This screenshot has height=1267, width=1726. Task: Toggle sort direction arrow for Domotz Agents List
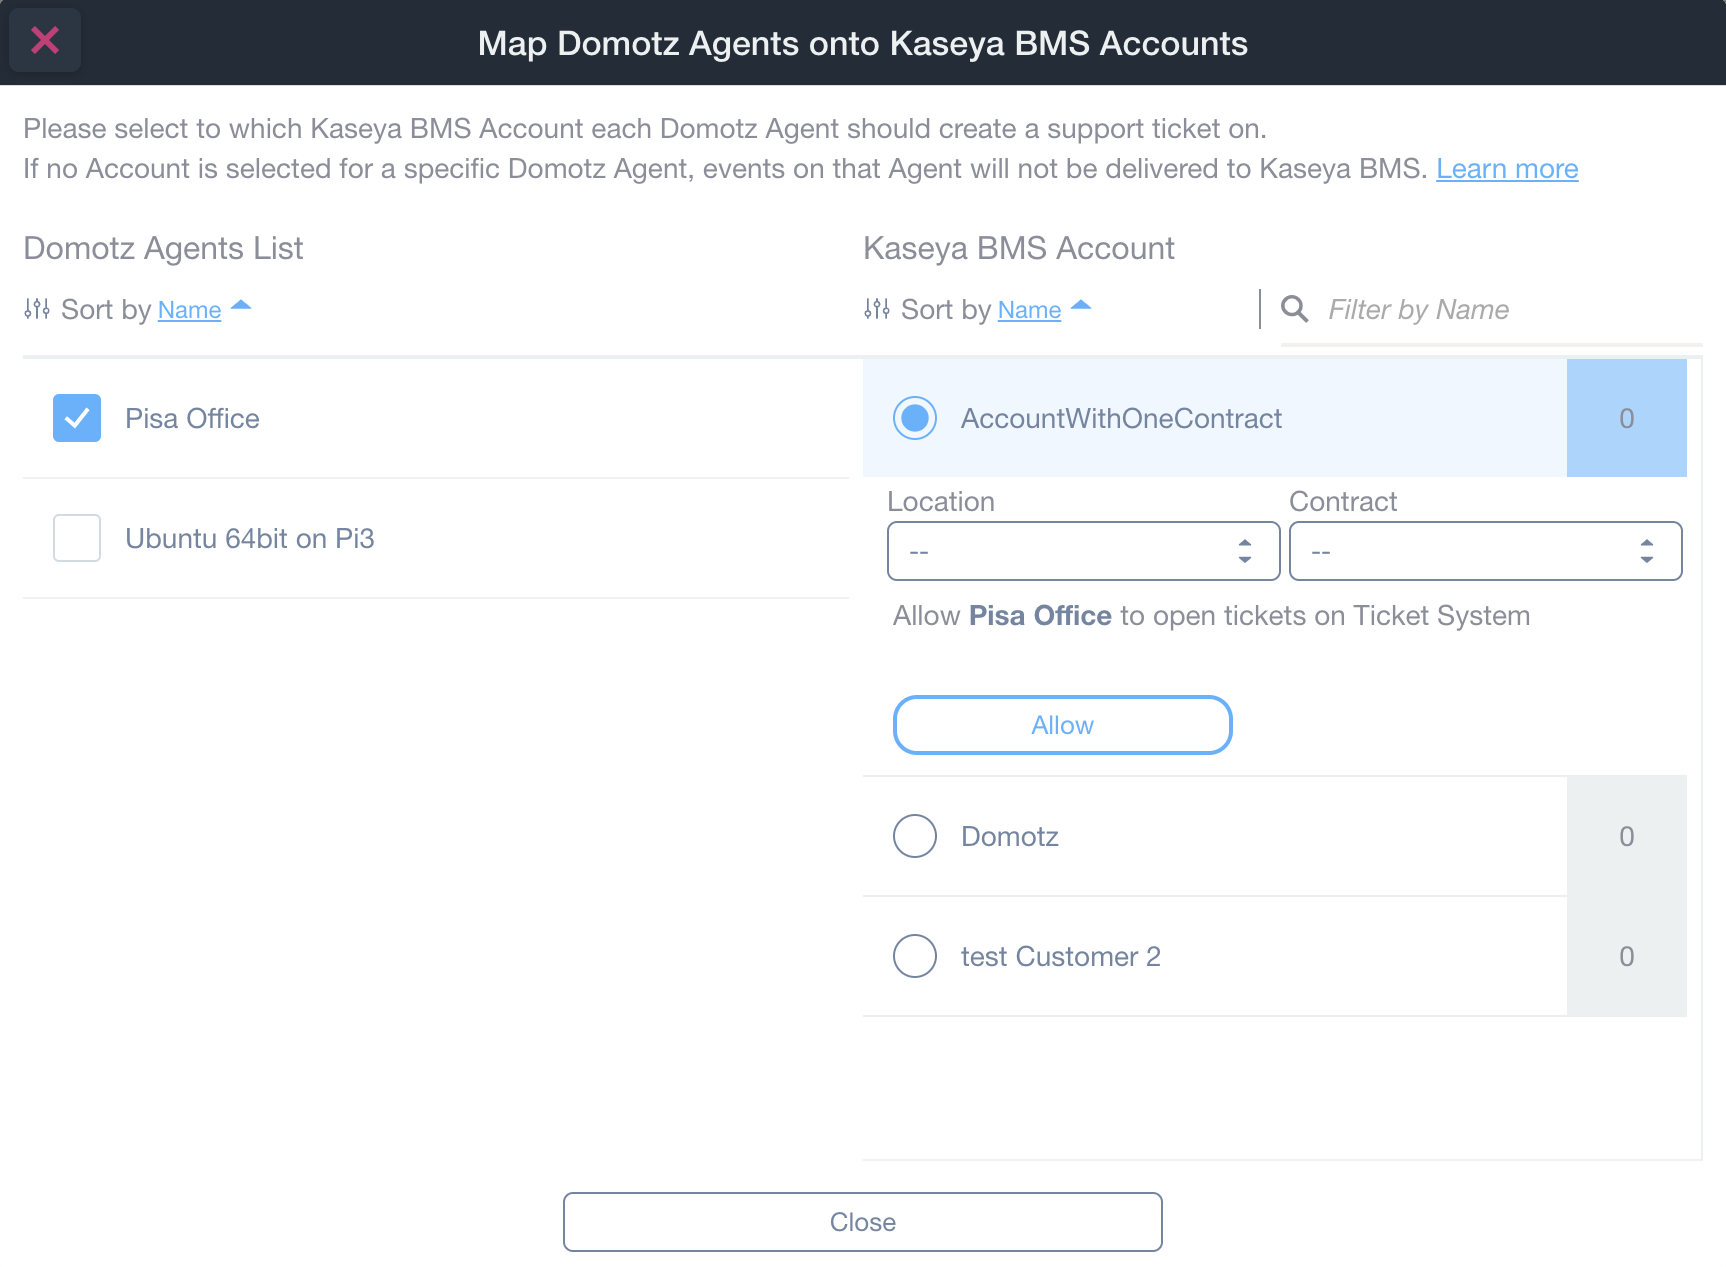click(x=241, y=306)
